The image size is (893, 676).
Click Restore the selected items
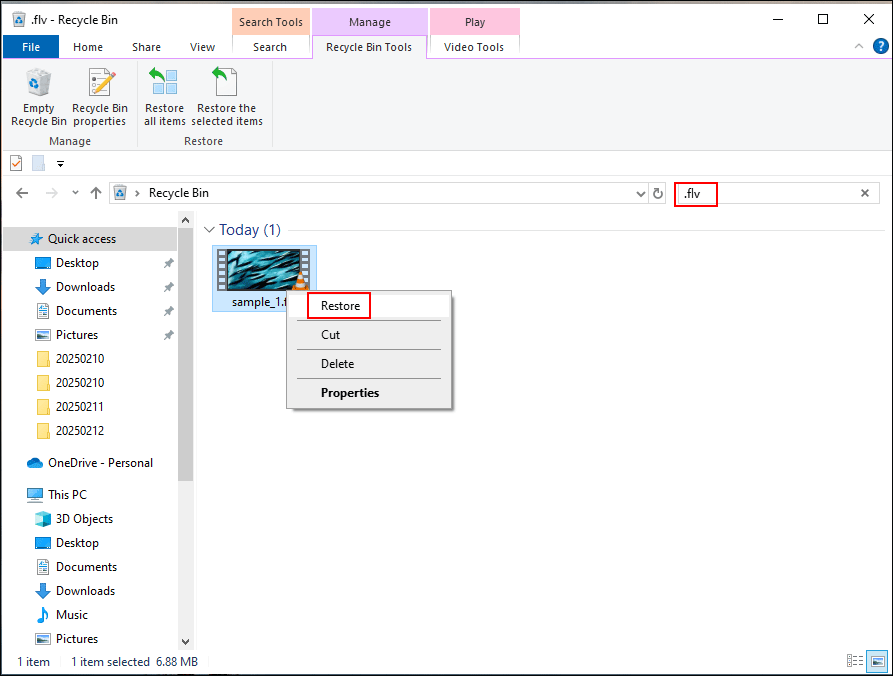coord(227,97)
